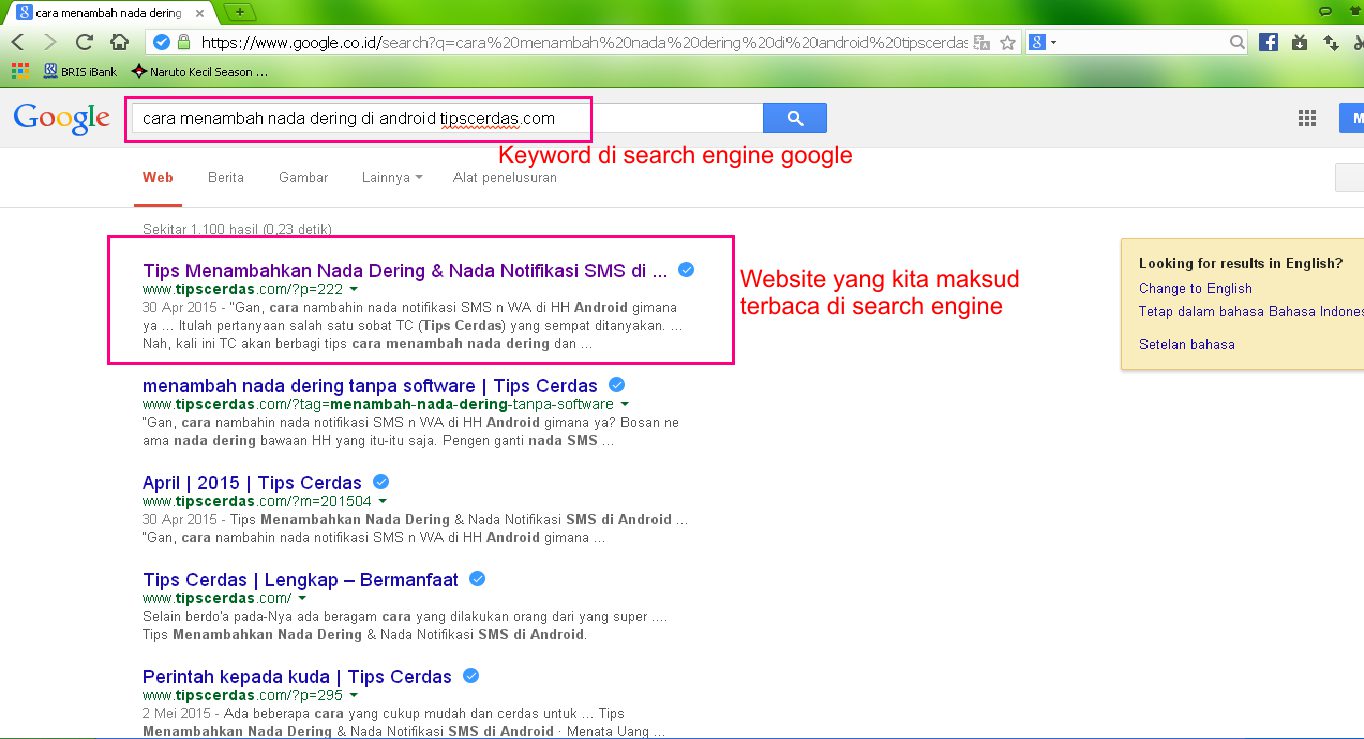
Task: Click the magnifier in the toolbar search box
Action: [x=1238, y=42]
